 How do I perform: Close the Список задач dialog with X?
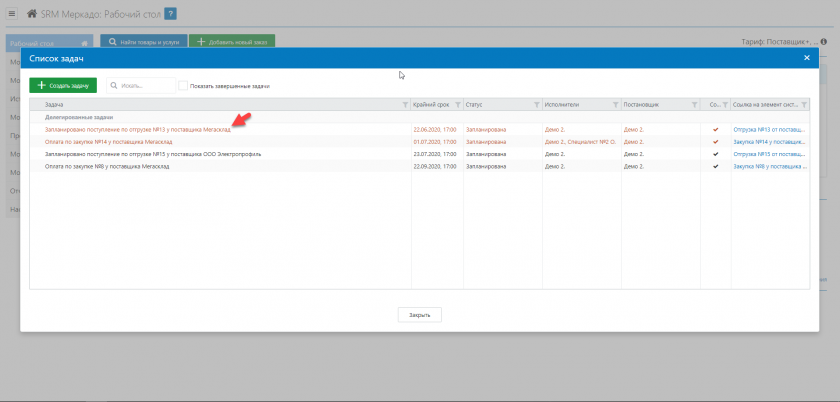(x=807, y=59)
